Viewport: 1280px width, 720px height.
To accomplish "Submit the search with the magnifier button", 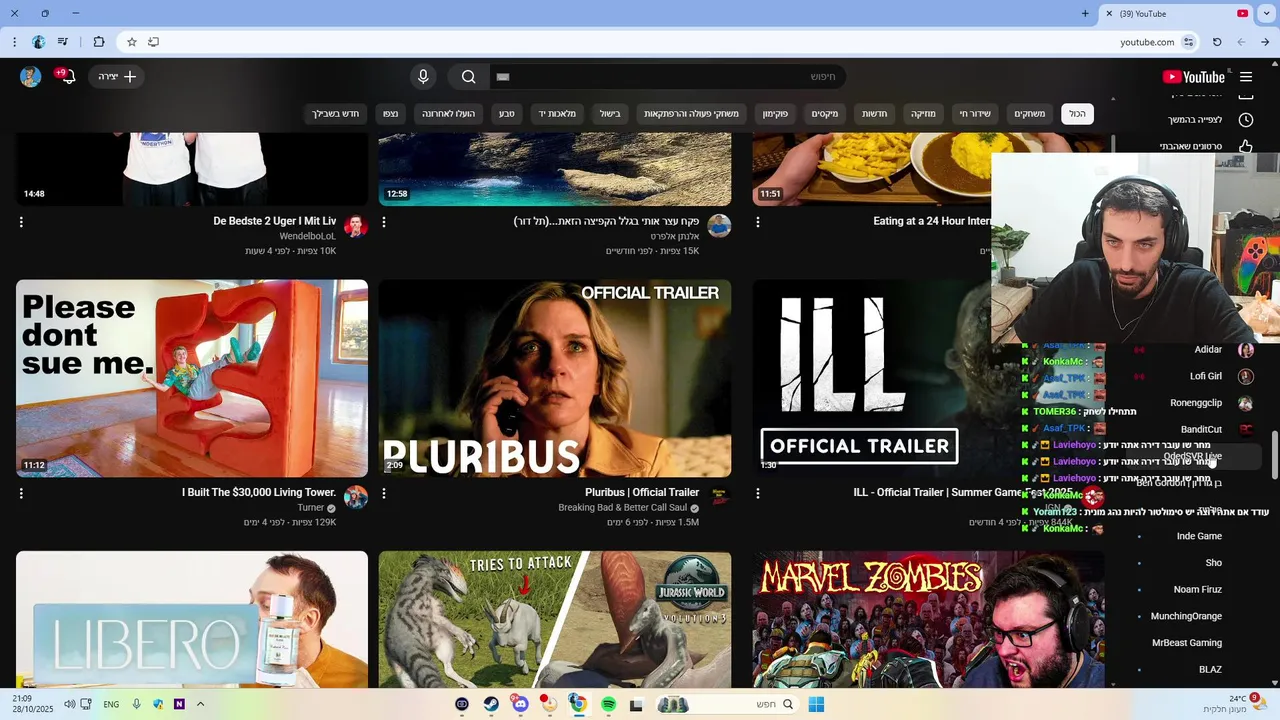I will click(x=468, y=77).
